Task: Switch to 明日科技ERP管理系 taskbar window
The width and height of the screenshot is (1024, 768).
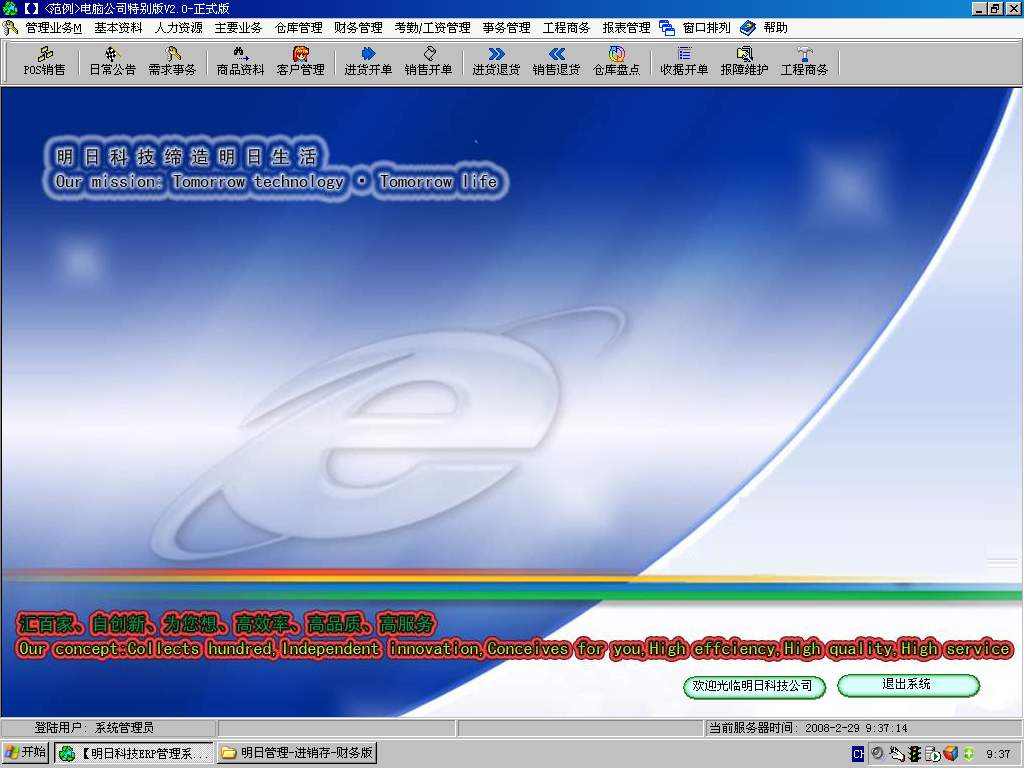Action: [x=135, y=753]
